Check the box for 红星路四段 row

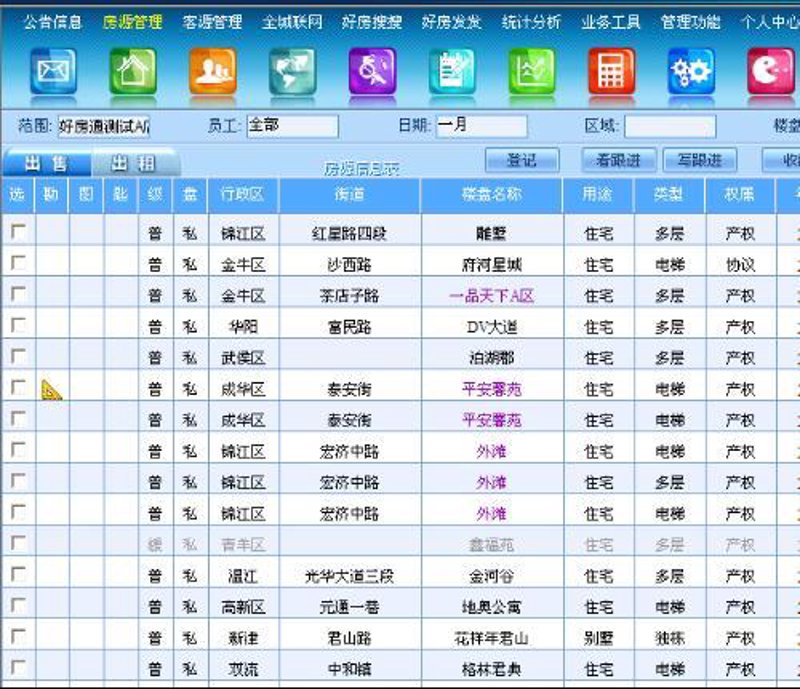click(18, 231)
